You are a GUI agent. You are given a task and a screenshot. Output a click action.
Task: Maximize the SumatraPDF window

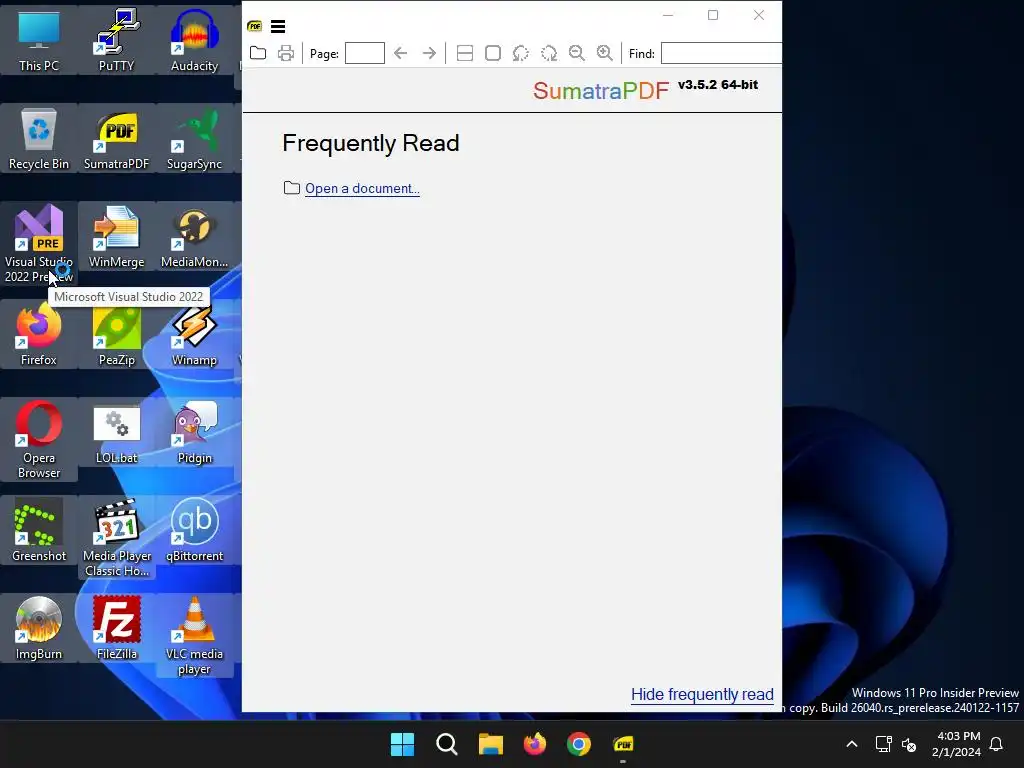point(713,15)
